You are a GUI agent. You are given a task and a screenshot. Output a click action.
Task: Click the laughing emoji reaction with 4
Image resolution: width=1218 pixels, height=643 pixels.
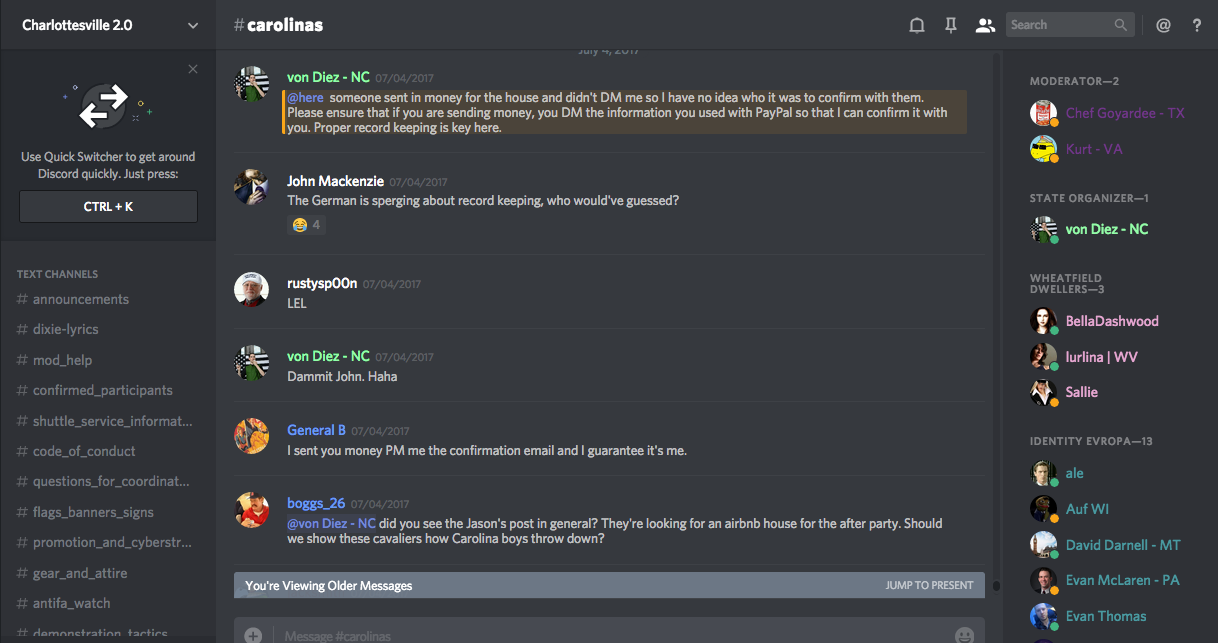[x=306, y=225]
